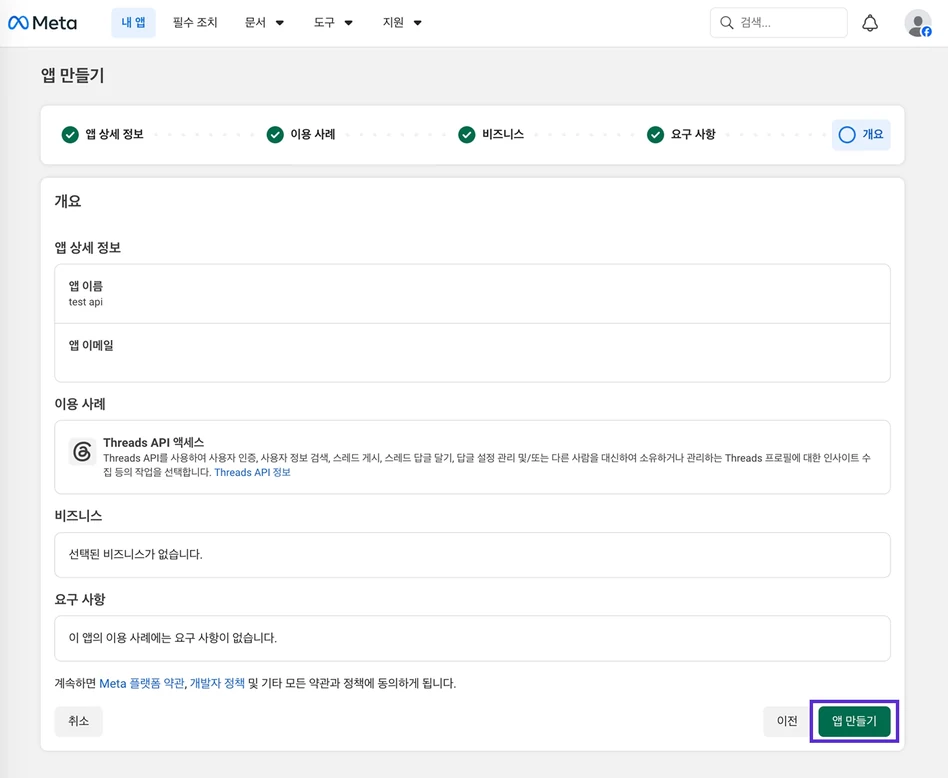Open Meta 플랫폼 약관 link
948x778 pixels.
pos(141,683)
